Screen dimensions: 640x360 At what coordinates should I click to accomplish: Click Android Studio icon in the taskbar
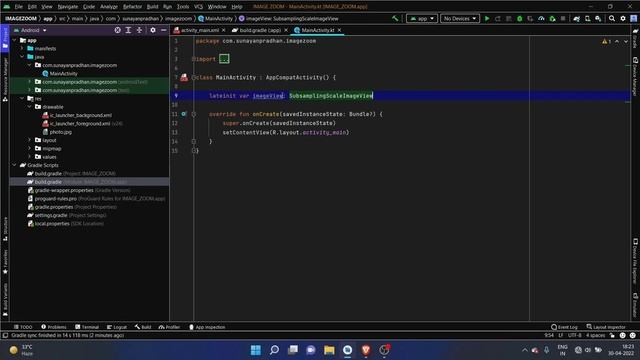pos(347,350)
